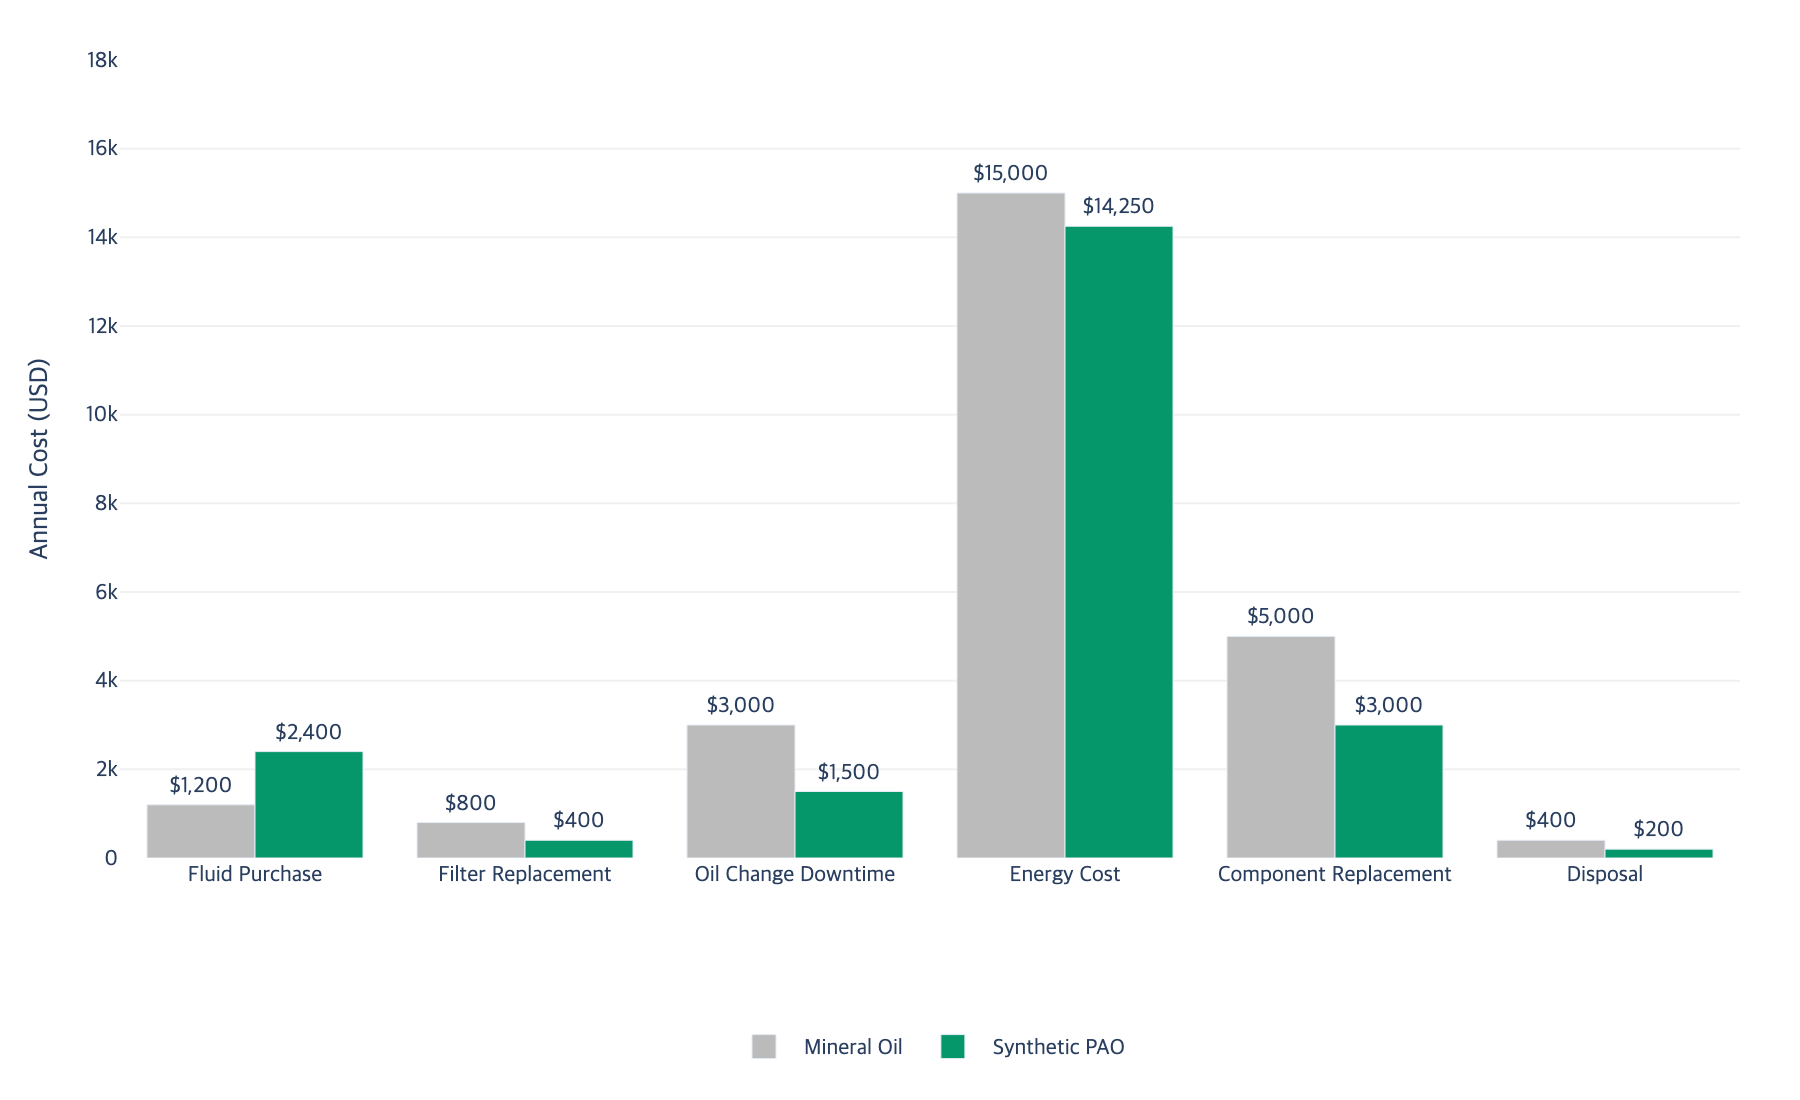The height and width of the screenshot is (1100, 1800).
Task: Click the $200 data label
Action: click(1658, 829)
